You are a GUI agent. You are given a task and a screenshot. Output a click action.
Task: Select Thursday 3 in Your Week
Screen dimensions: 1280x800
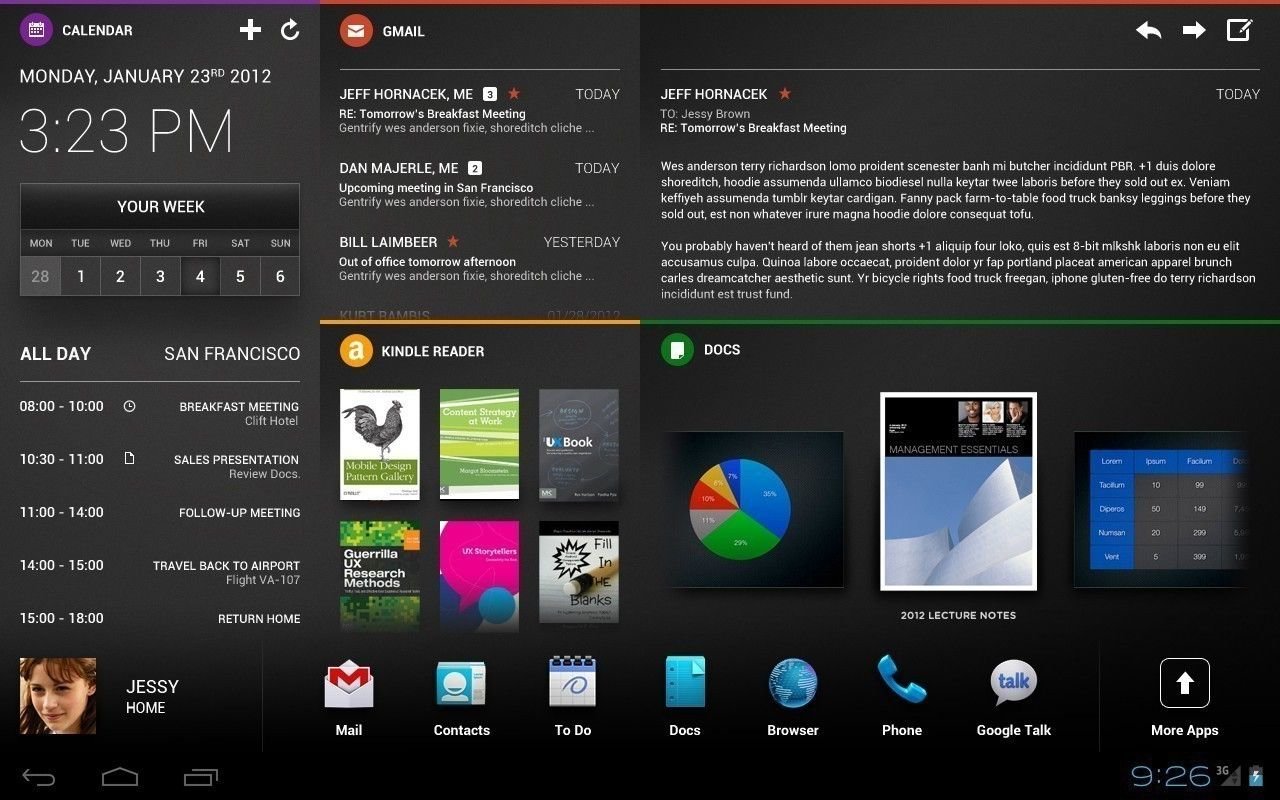click(160, 276)
